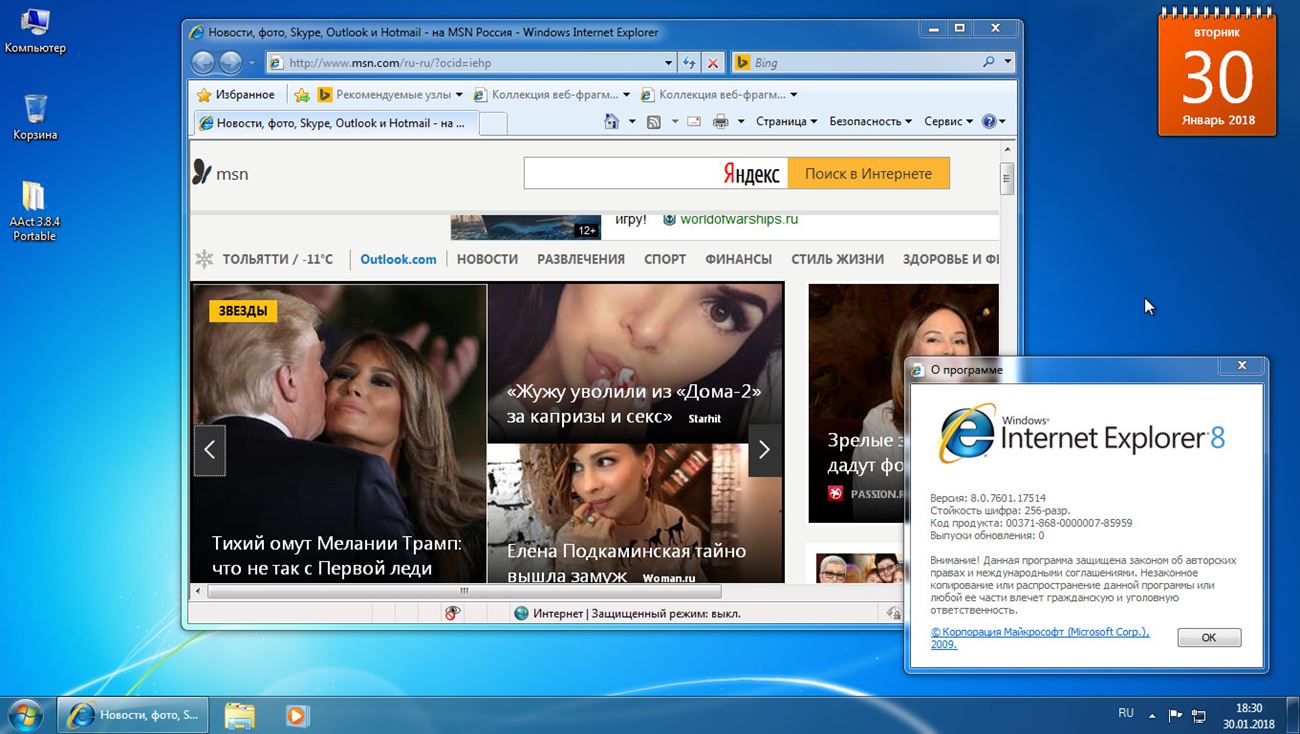Go back with the Back arrow button
This screenshot has width=1300, height=734.
pos(203,62)
